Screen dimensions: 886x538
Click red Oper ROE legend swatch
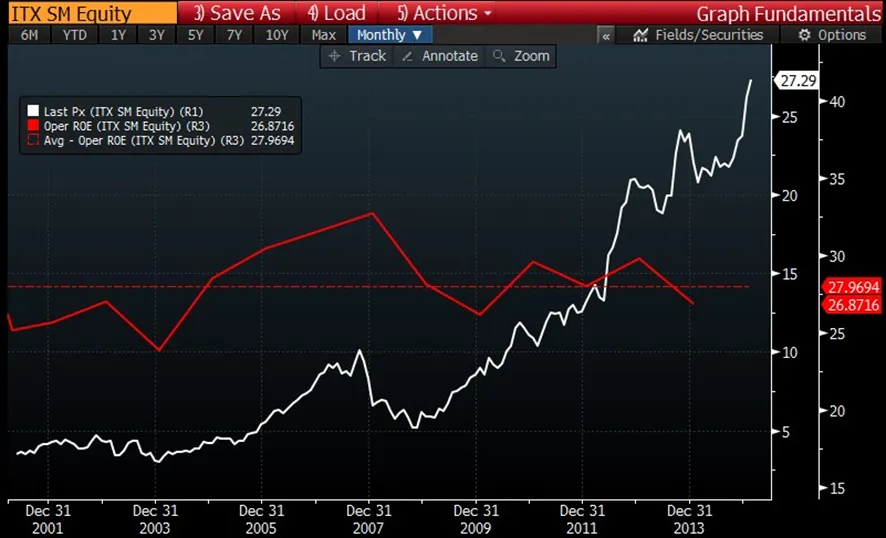33,126
